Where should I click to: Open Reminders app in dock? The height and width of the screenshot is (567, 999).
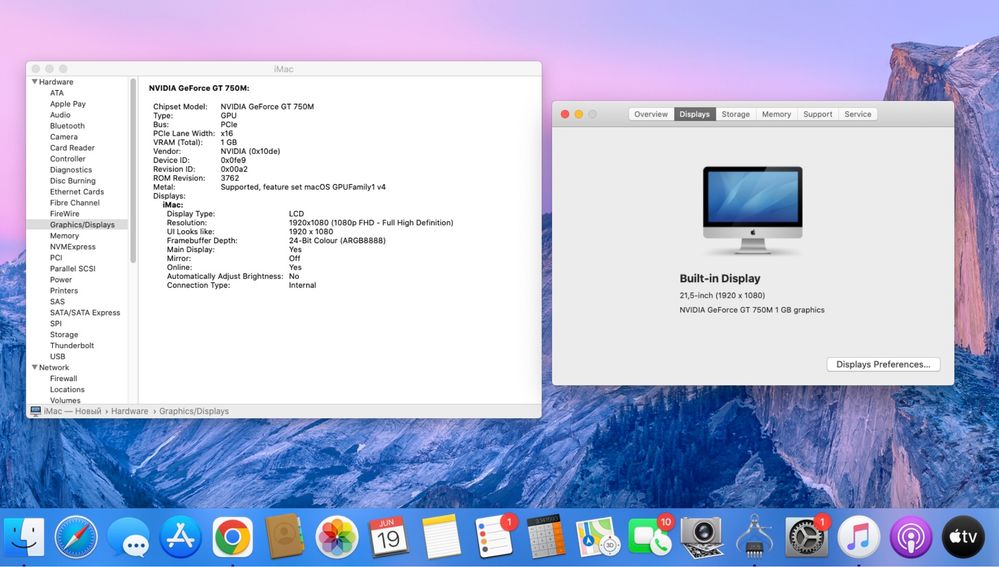tap(494, 537)
